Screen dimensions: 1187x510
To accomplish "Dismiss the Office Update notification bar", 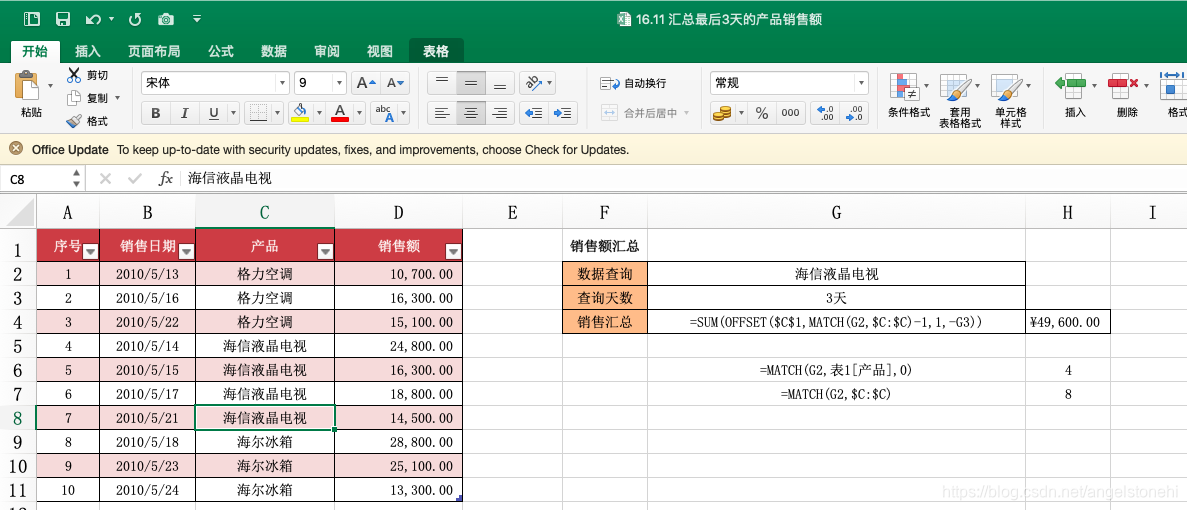I will [x=16, y=149].
